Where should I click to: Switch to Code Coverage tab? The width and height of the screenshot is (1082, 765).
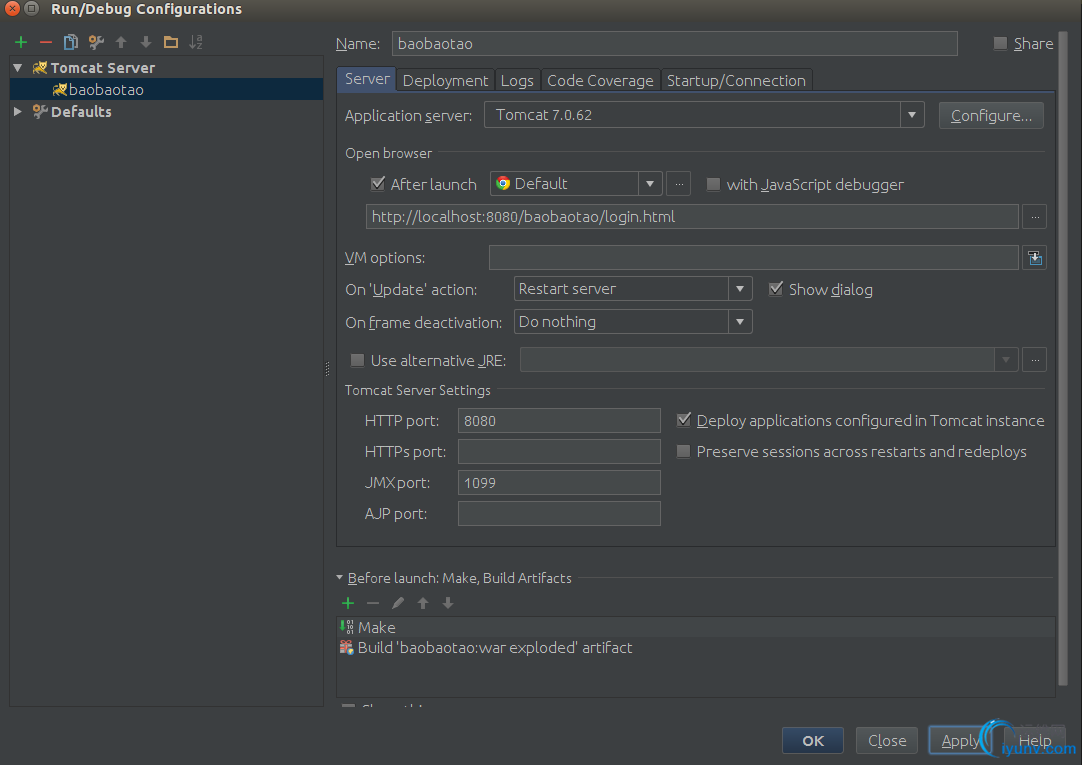click(x=600, y=81)
